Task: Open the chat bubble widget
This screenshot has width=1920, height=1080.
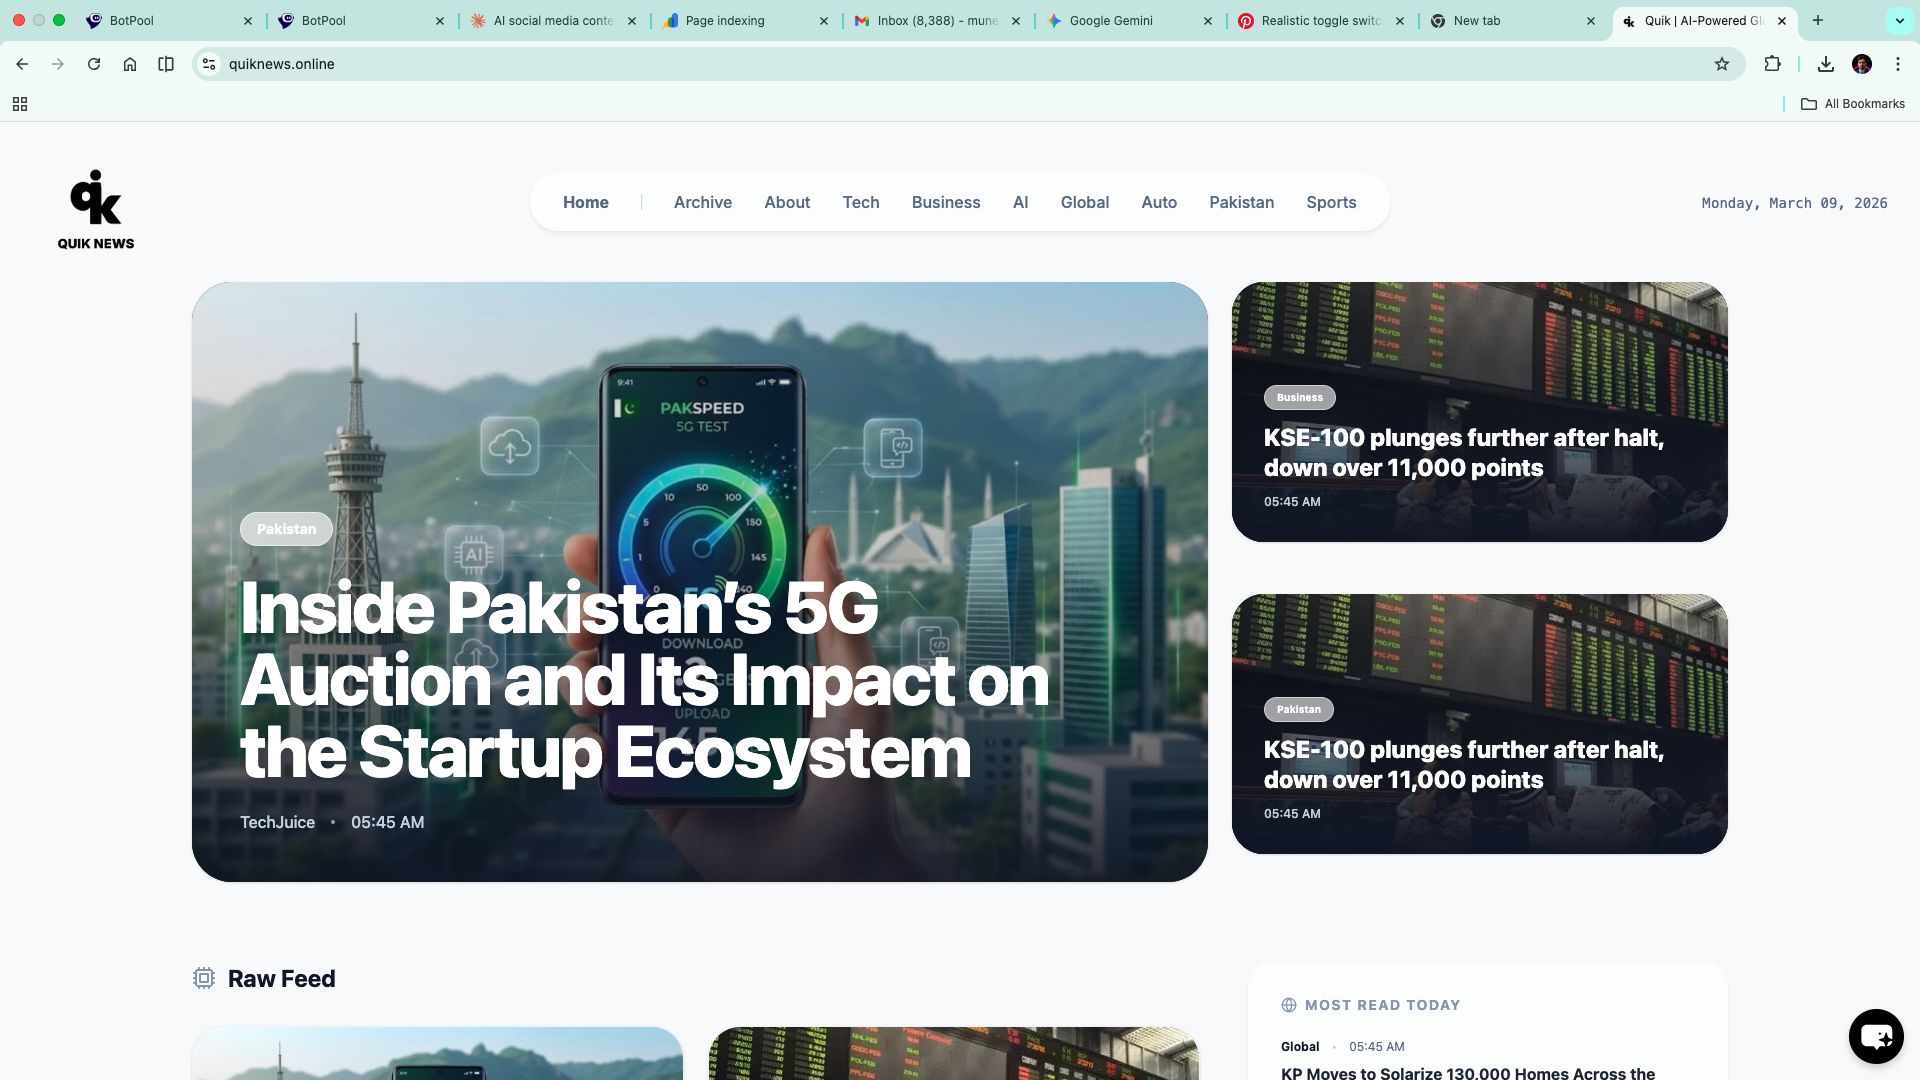Action: tap(1875, 1035)
